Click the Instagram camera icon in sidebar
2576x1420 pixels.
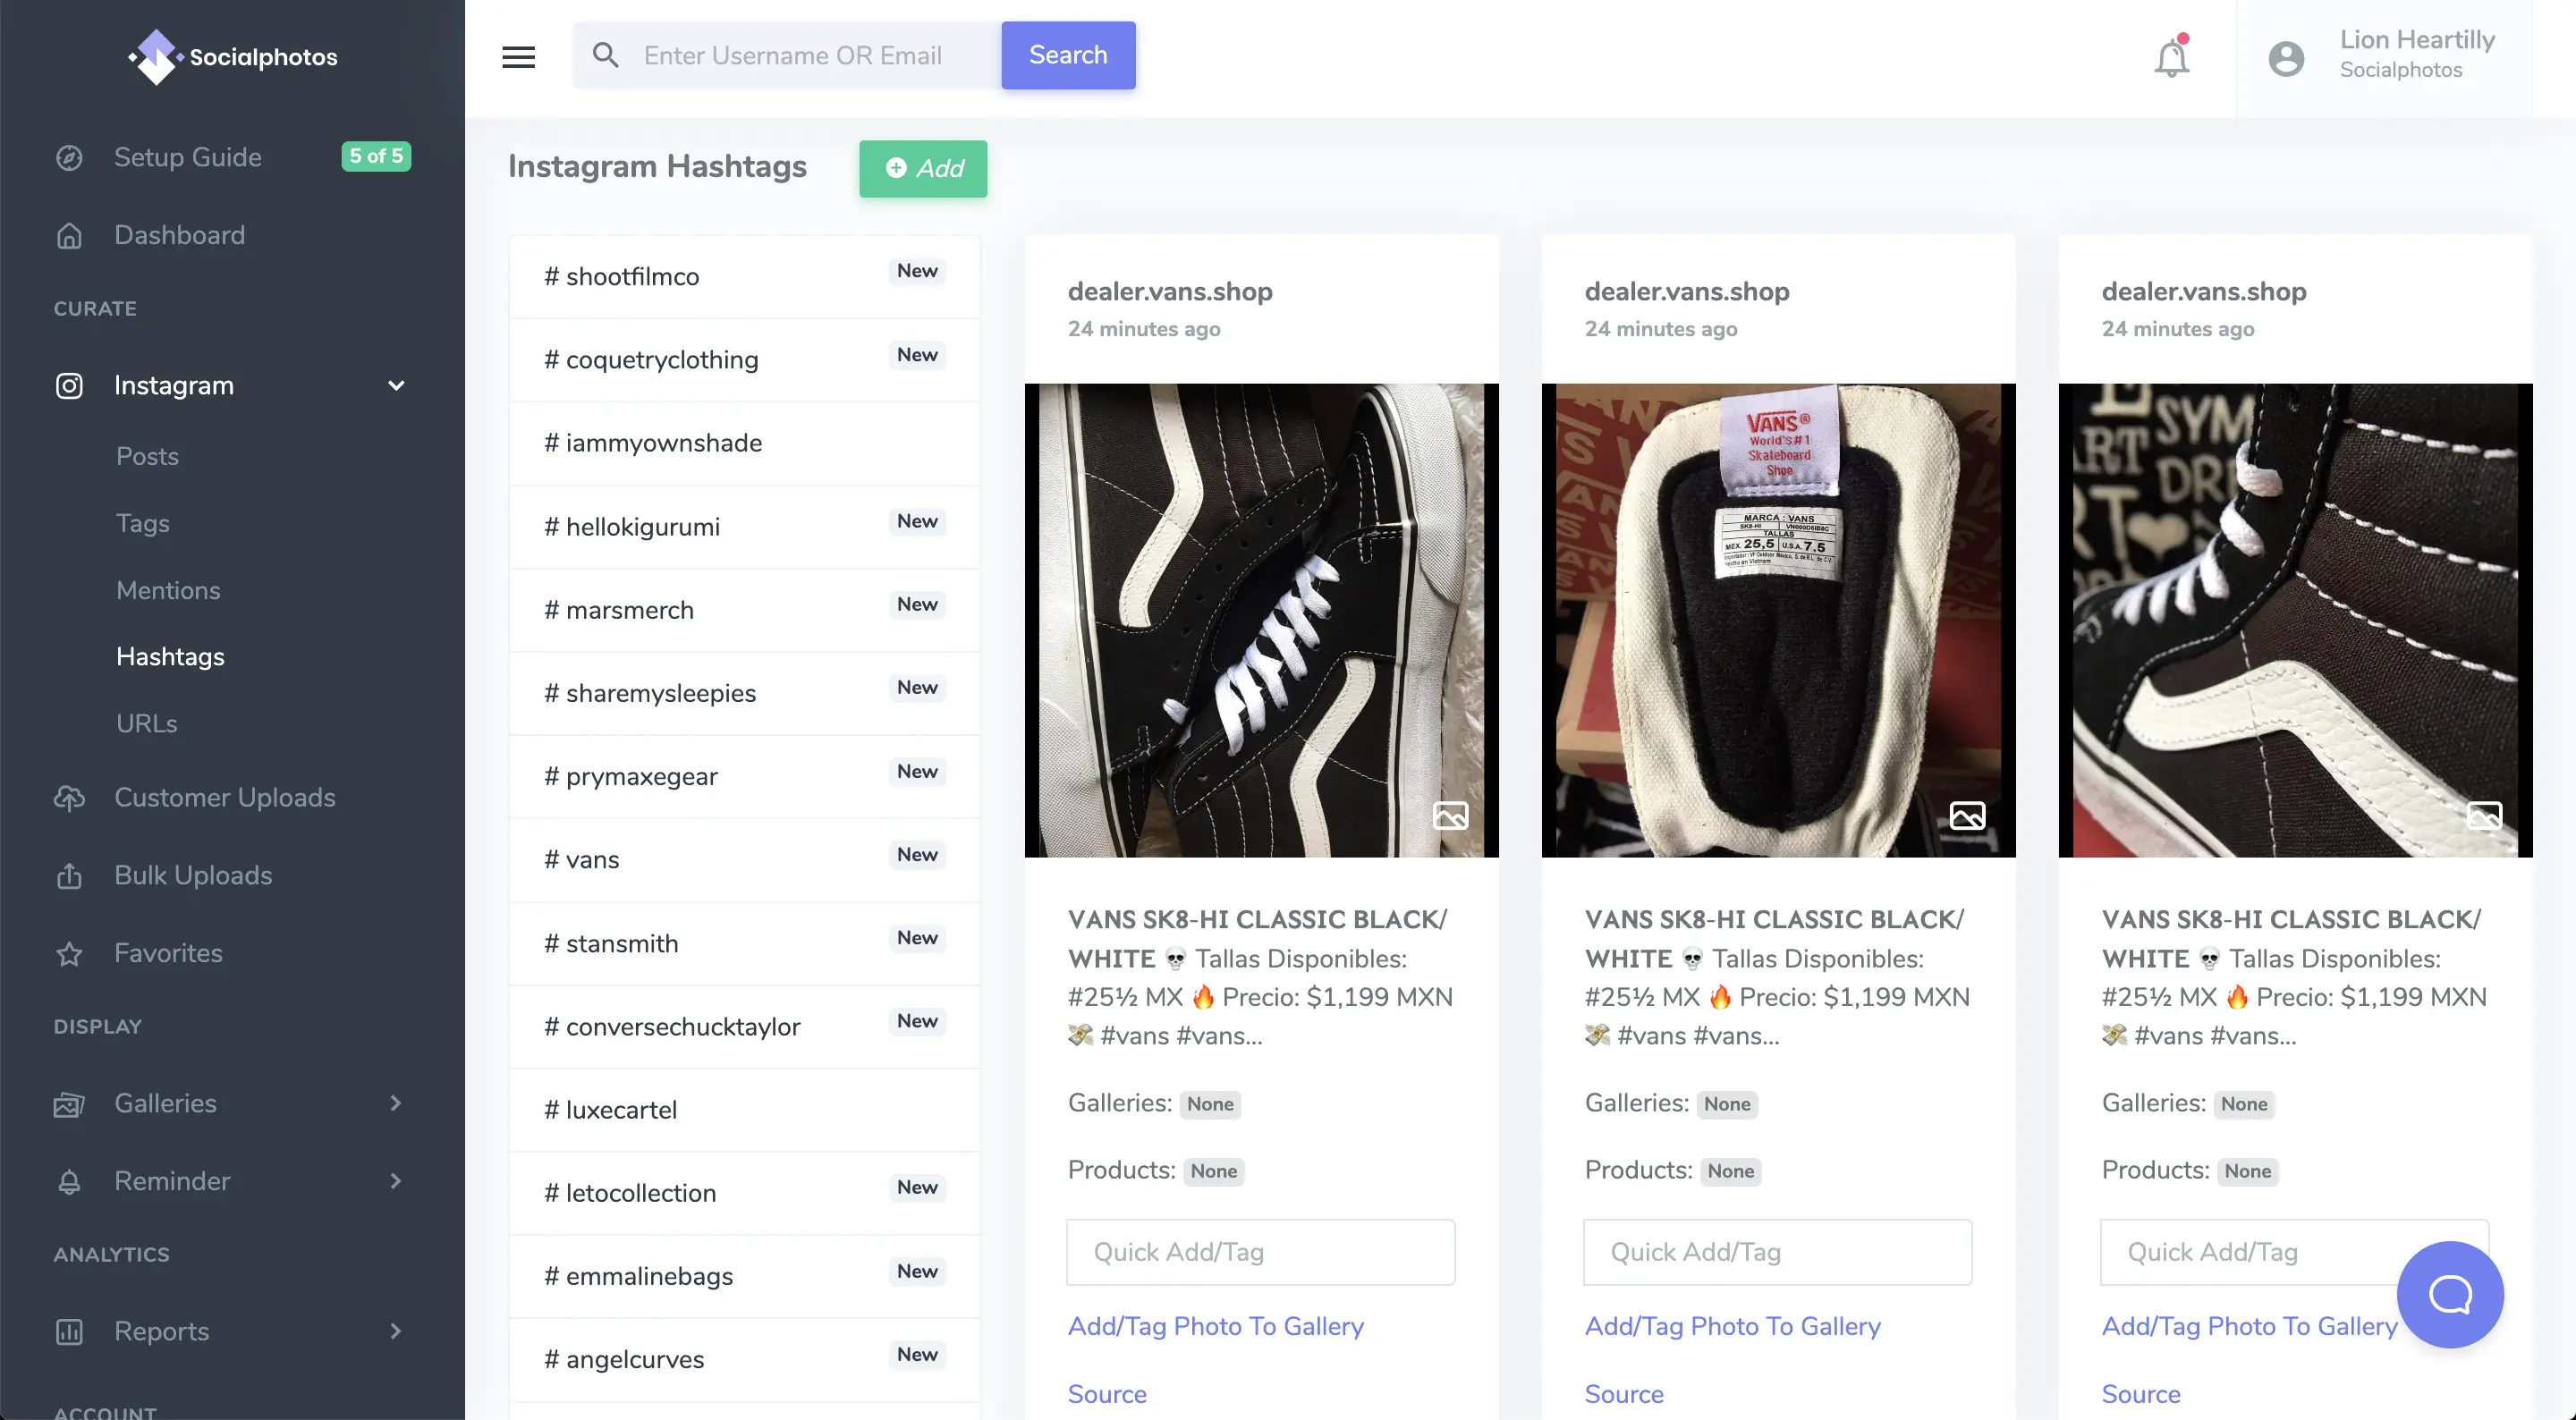pyautogui.click(x=69, y=386)
